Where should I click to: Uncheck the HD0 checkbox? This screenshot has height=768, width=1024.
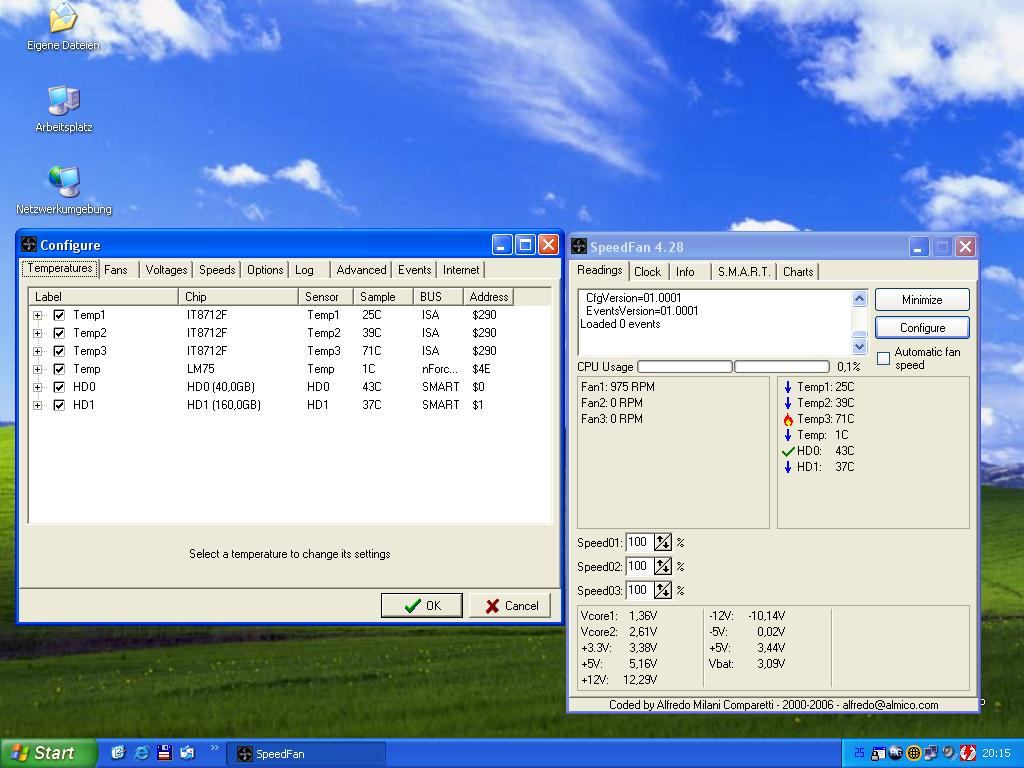[x=59, y=387]
